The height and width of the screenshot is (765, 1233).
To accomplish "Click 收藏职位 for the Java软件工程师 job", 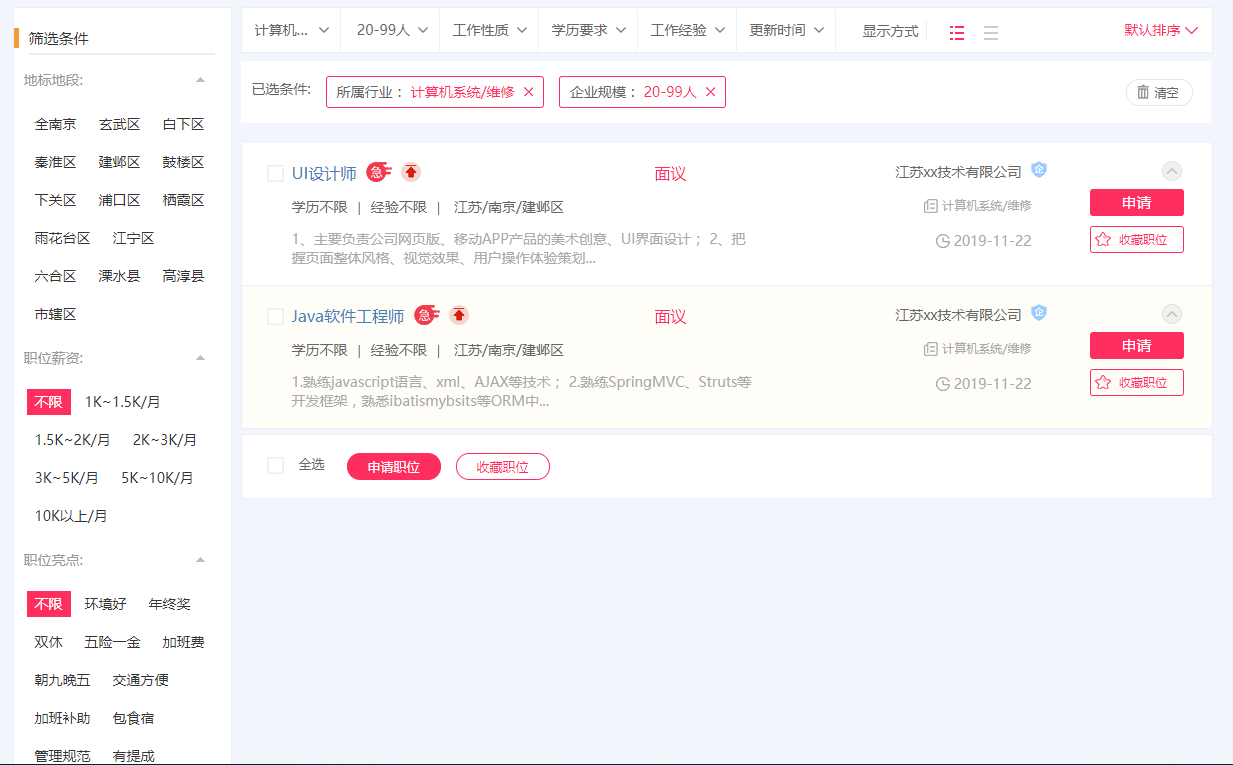I will coord(1136,382).
